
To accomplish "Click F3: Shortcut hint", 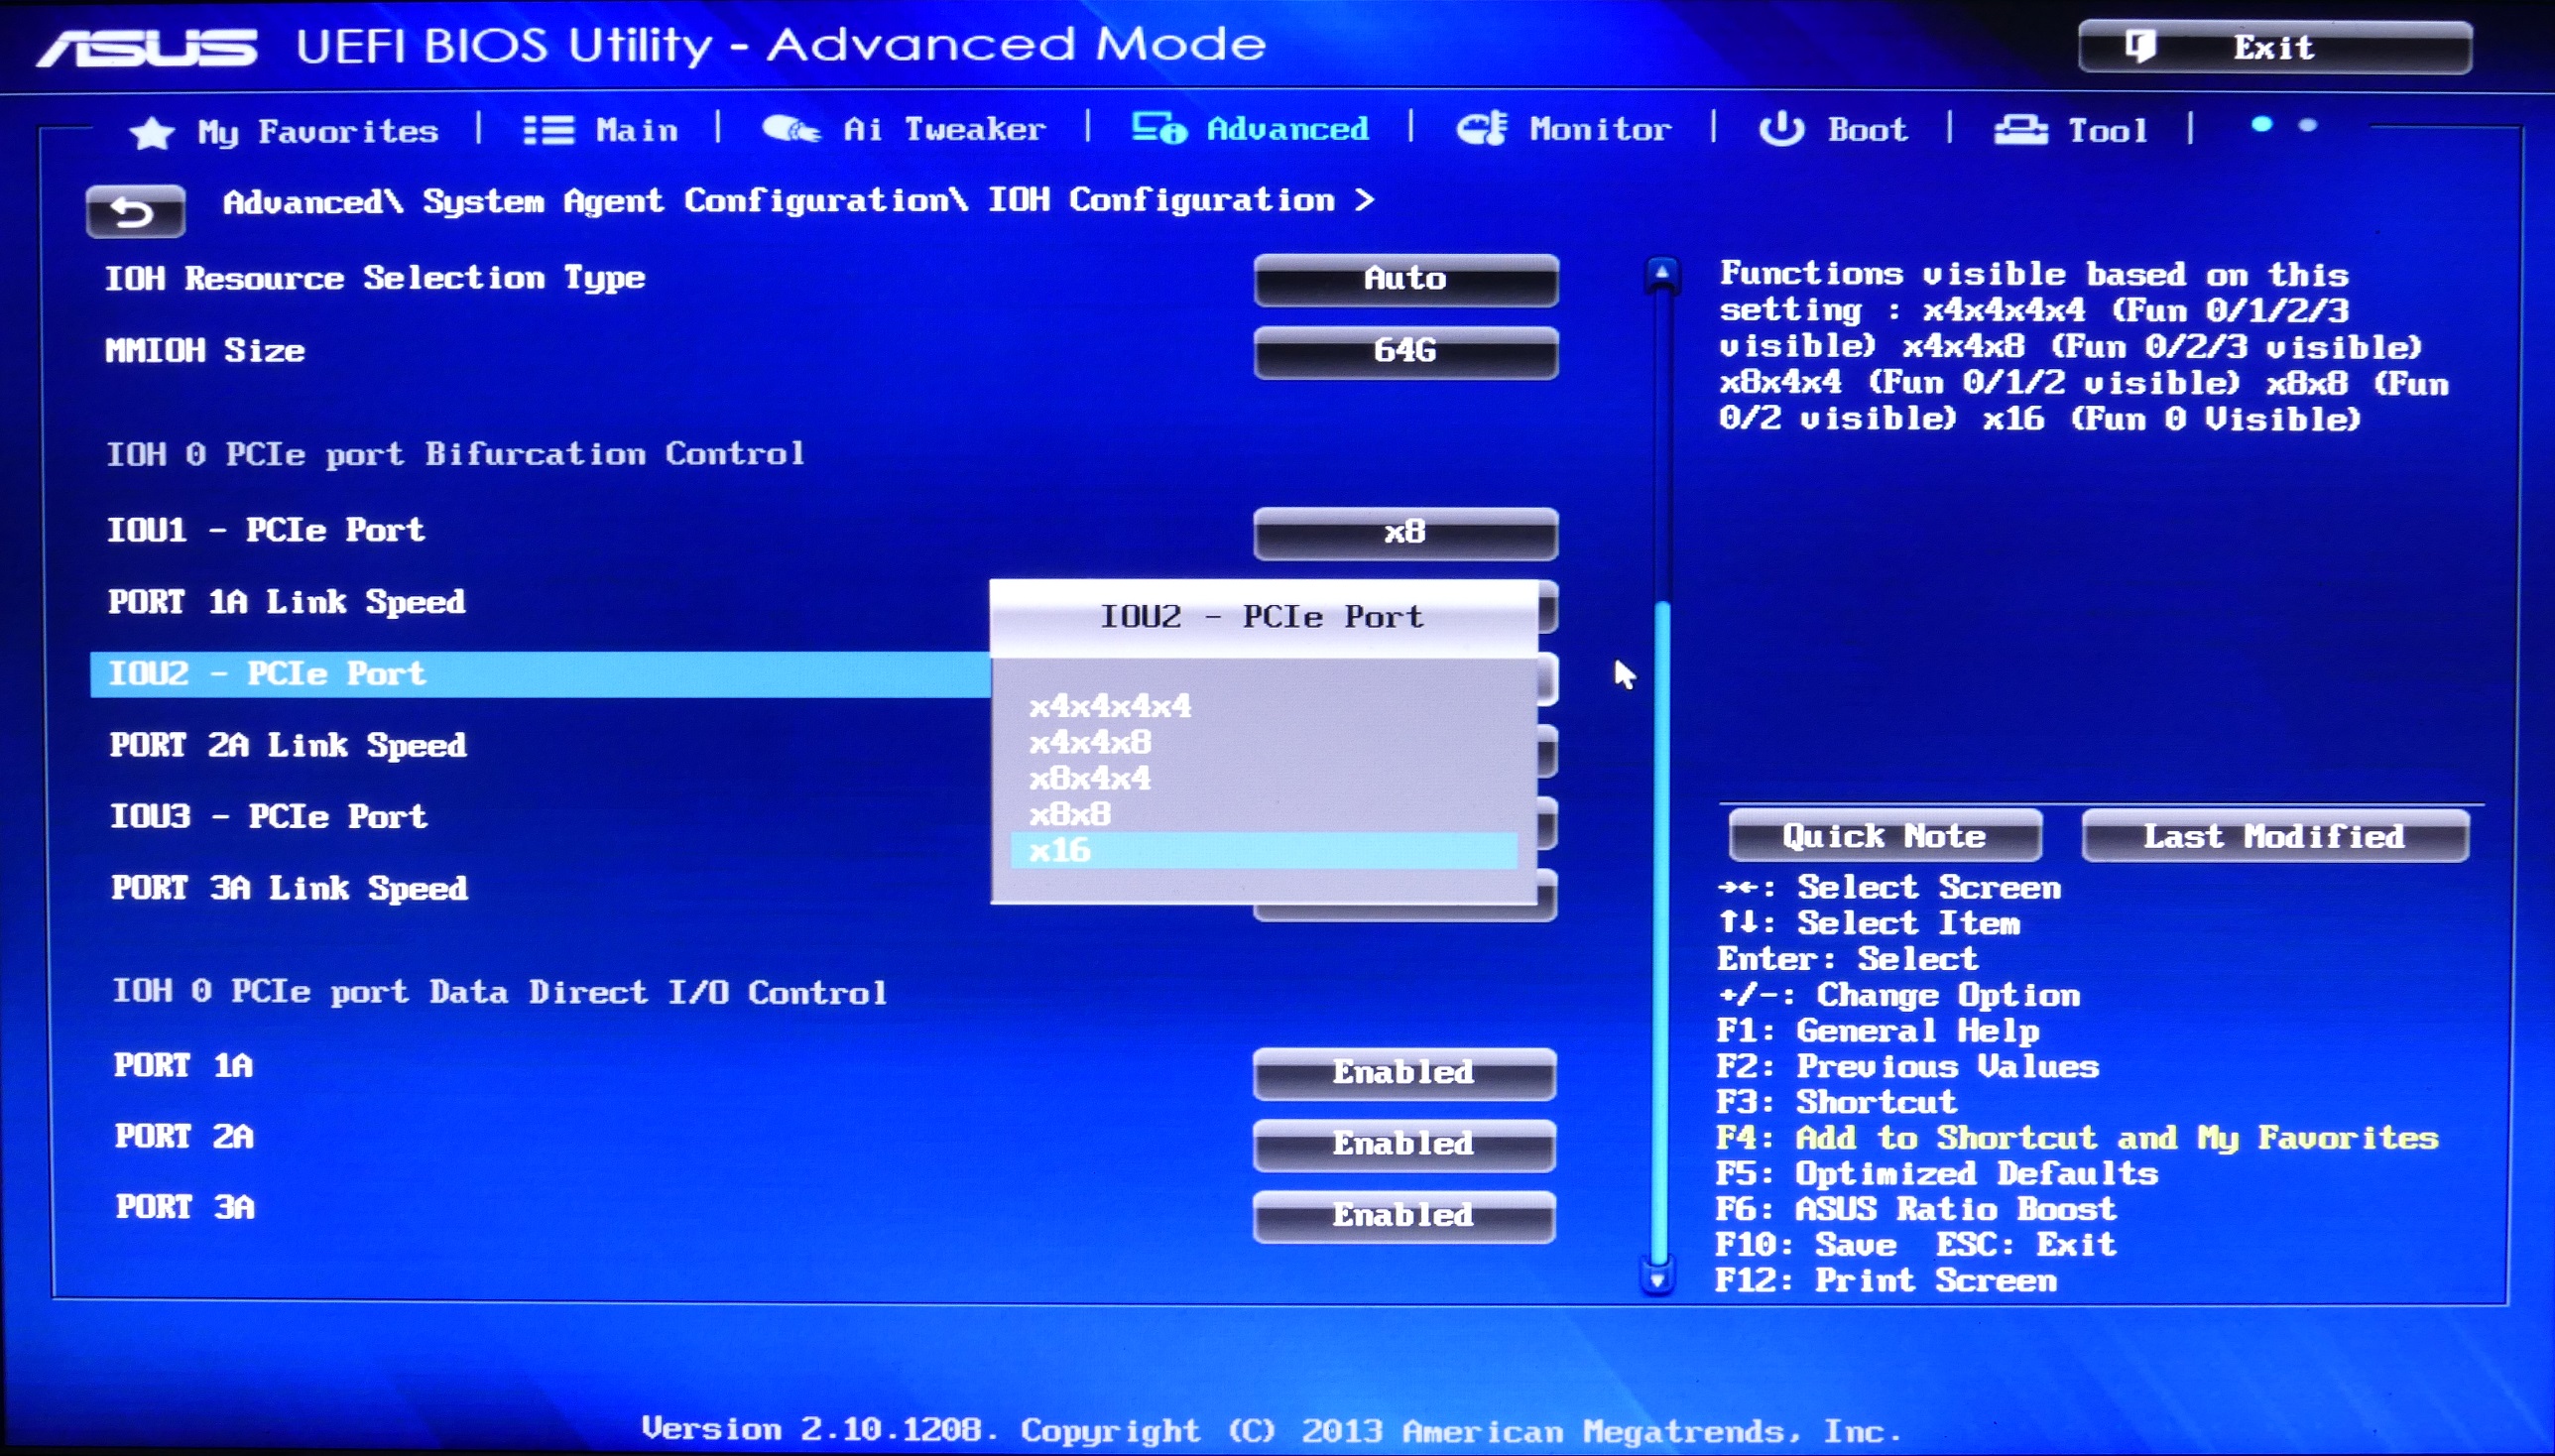I will pyautogui.click(x=1836, y=1102).
